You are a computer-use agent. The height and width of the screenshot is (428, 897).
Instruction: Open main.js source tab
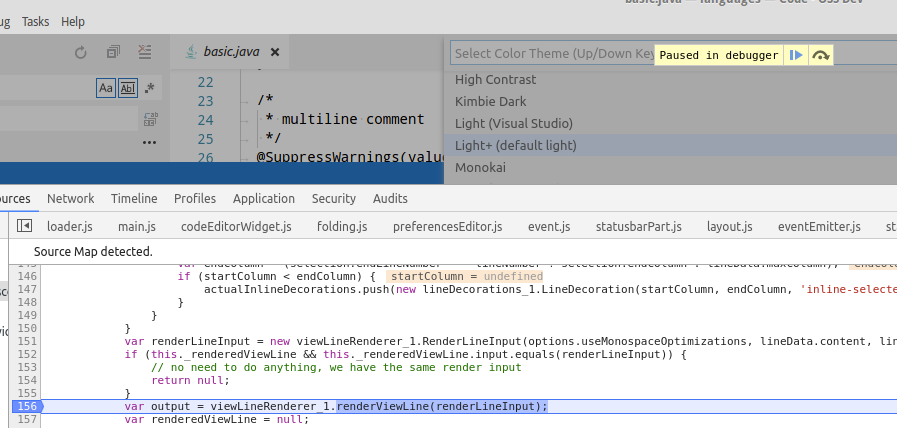click(137, 227)
